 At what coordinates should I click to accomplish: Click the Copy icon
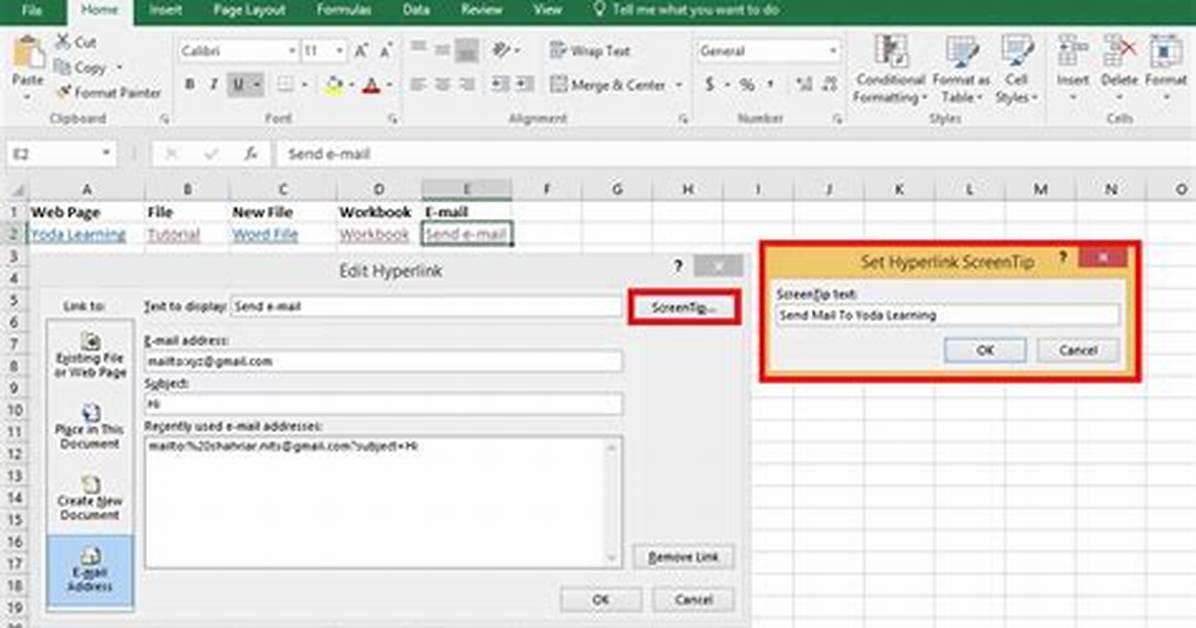pos(62,68)
